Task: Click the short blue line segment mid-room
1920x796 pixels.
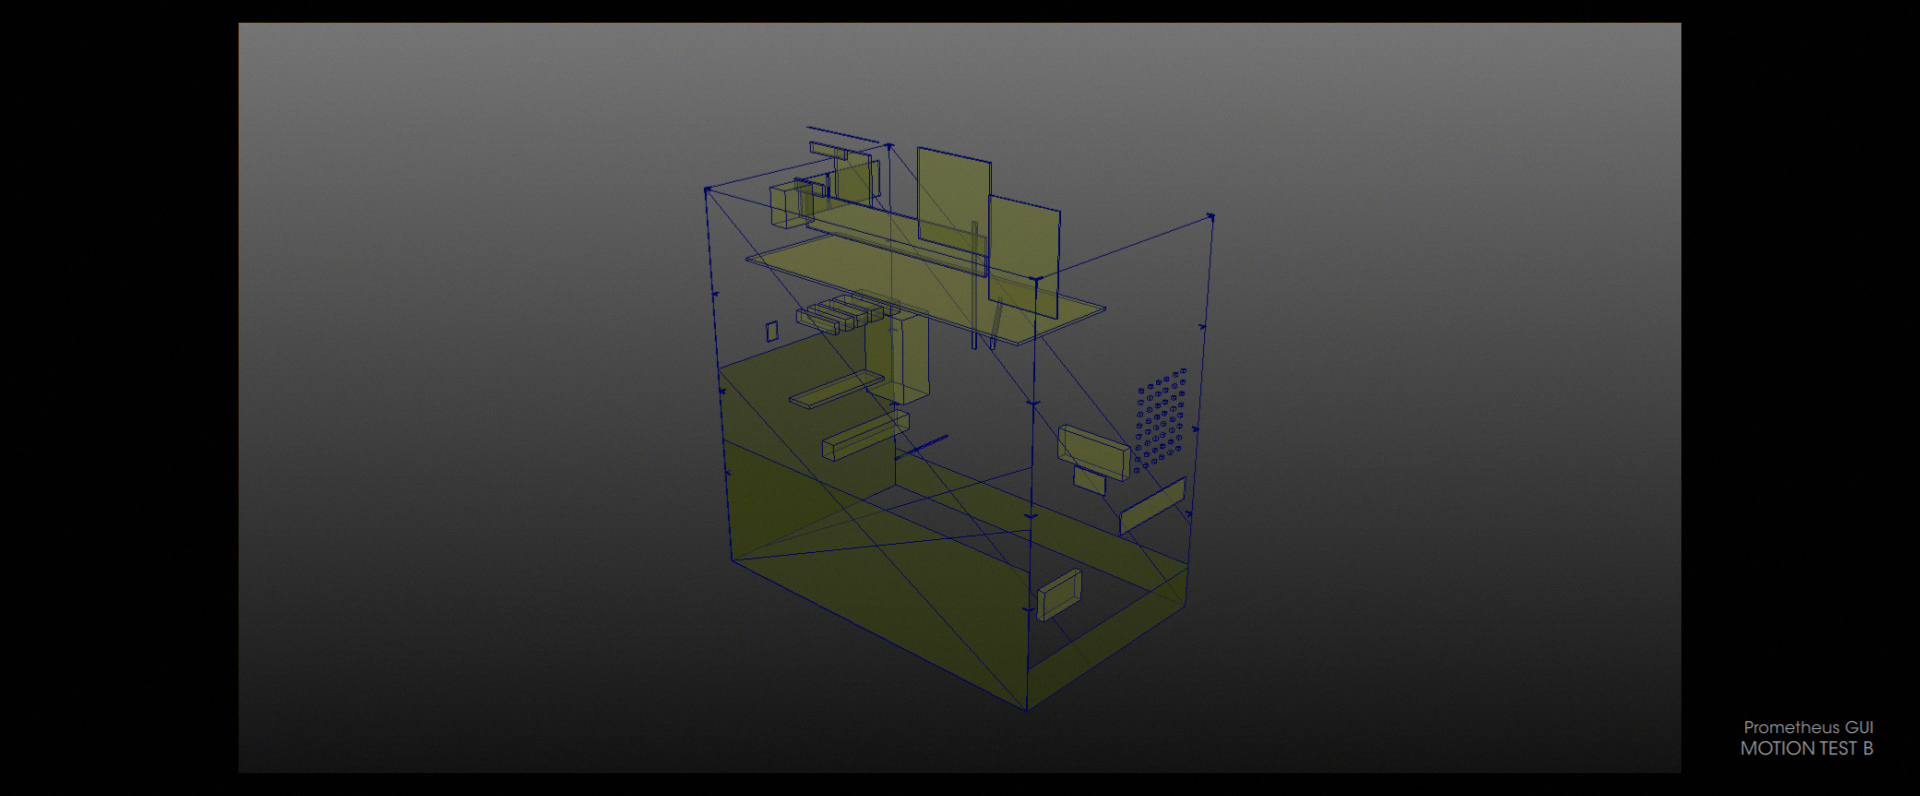Action: 924,446
